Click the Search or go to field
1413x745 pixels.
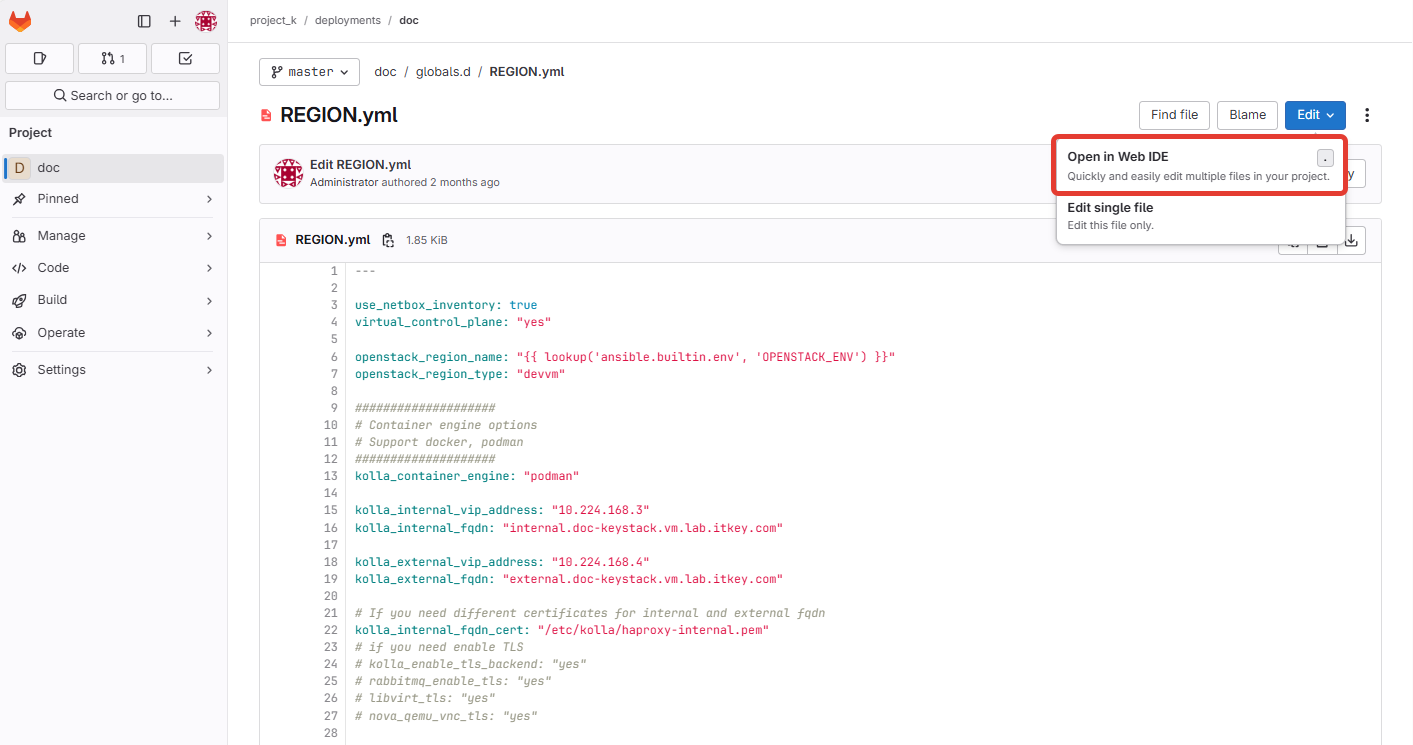pos(112,95)
